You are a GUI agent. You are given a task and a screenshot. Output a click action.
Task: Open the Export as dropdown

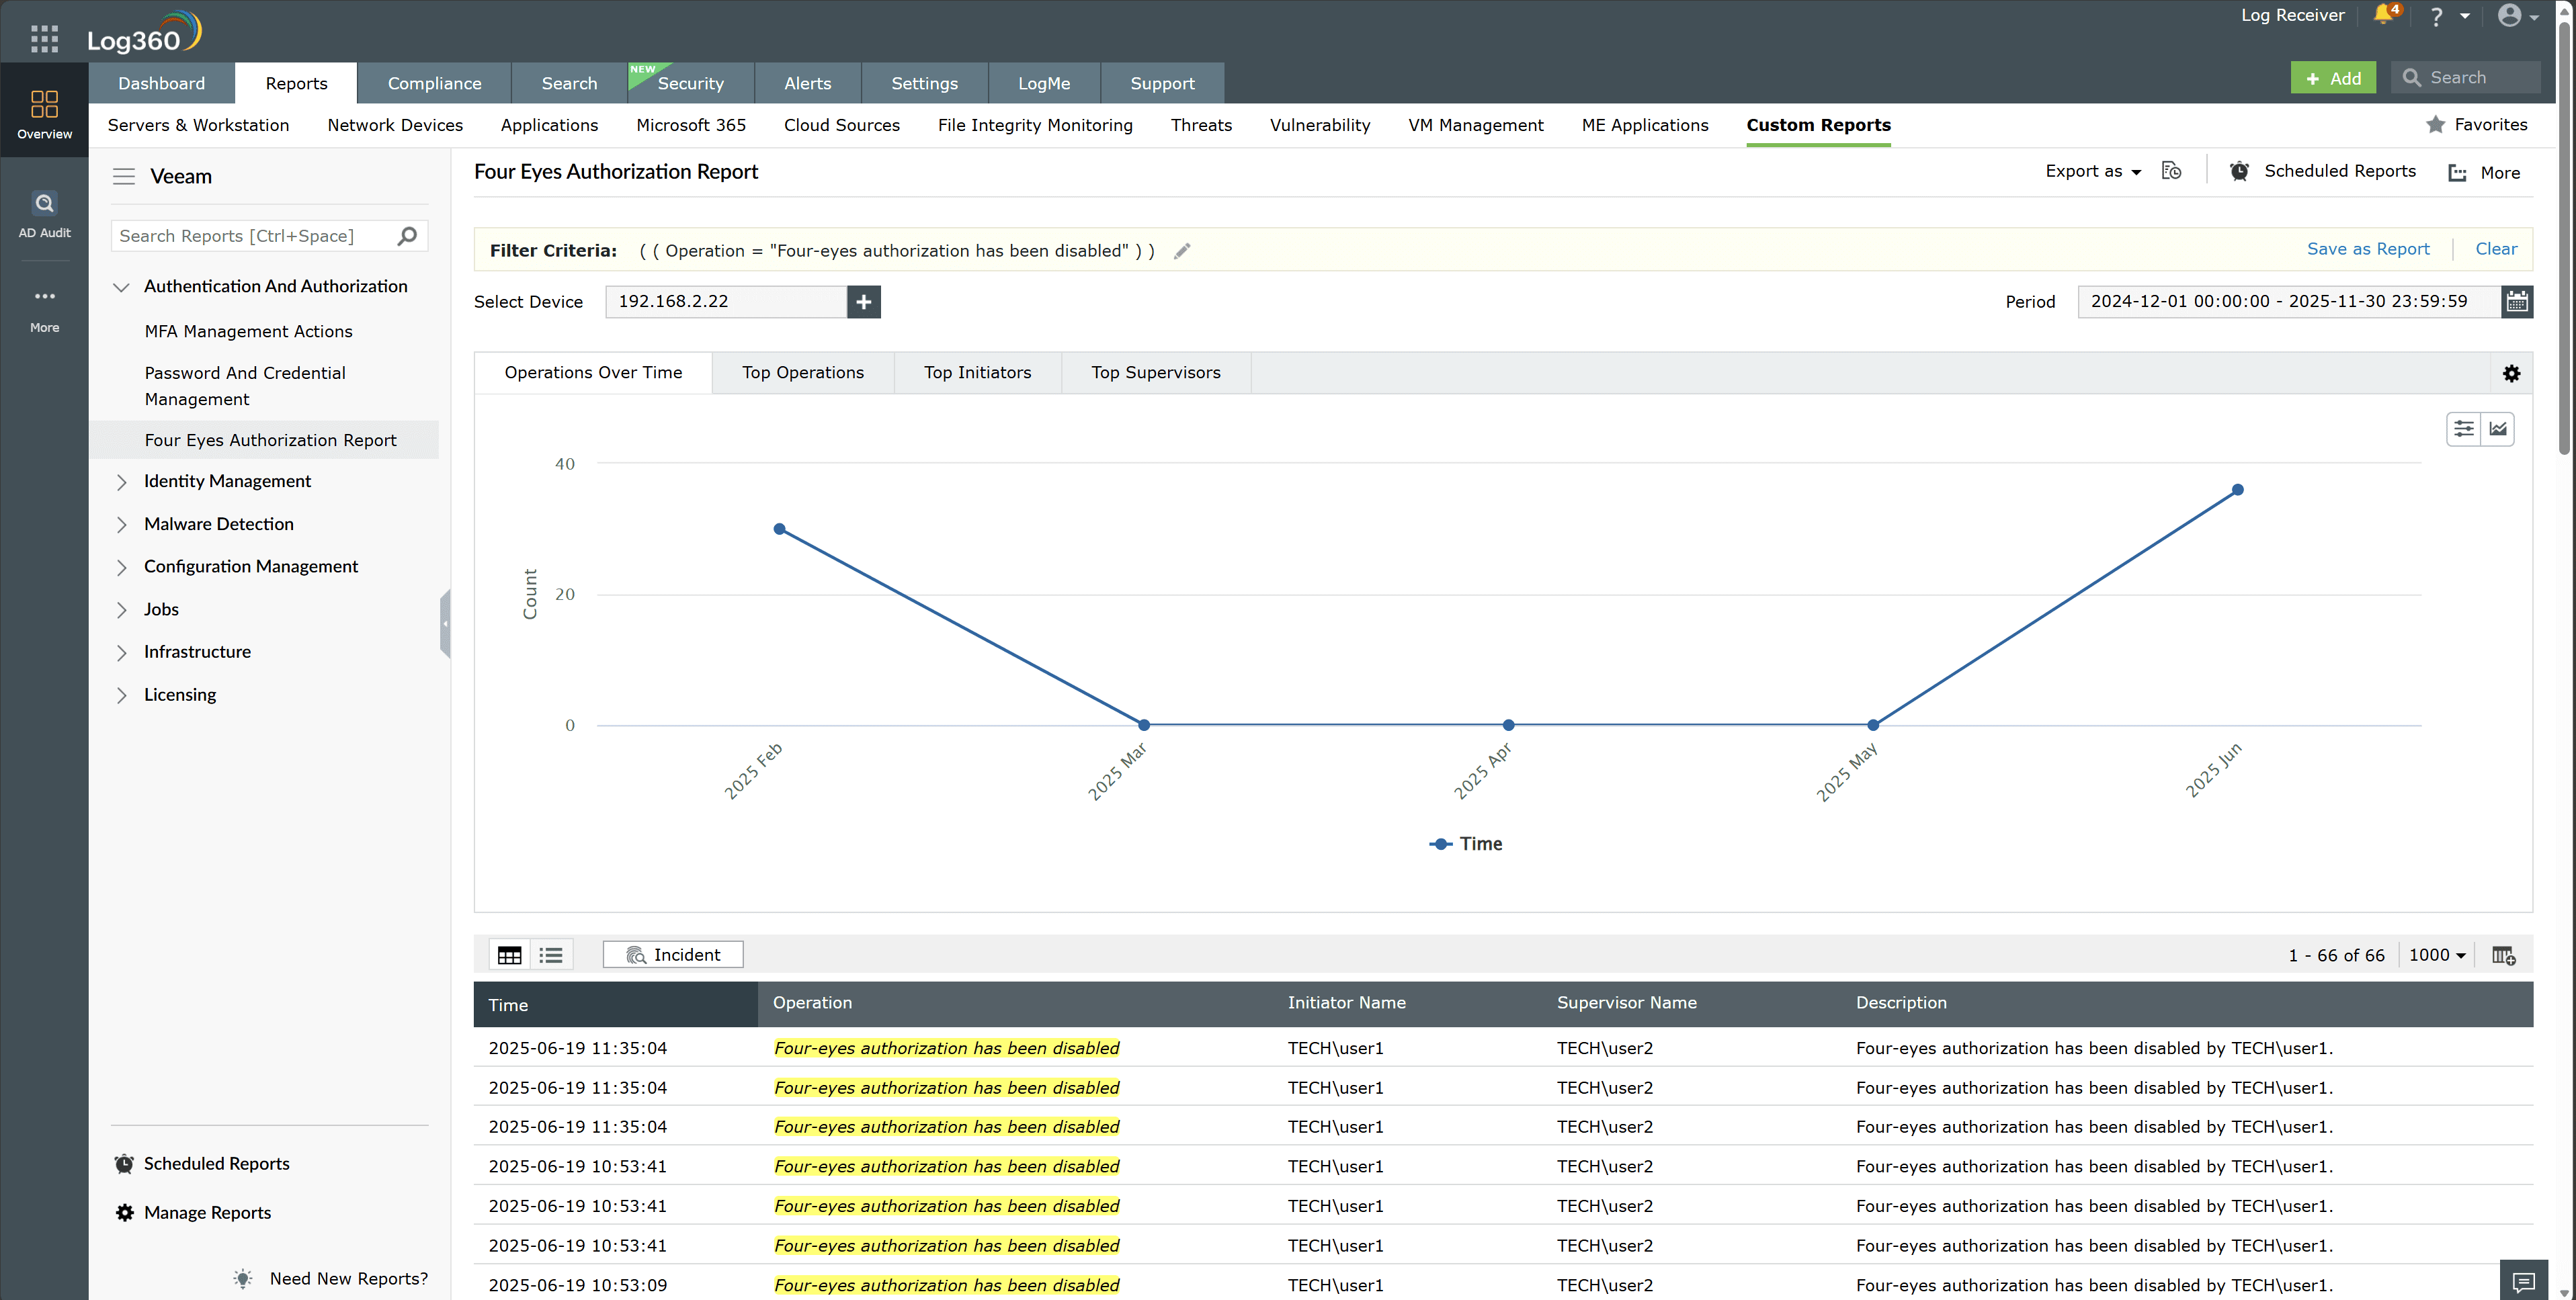click(2092, 171)
